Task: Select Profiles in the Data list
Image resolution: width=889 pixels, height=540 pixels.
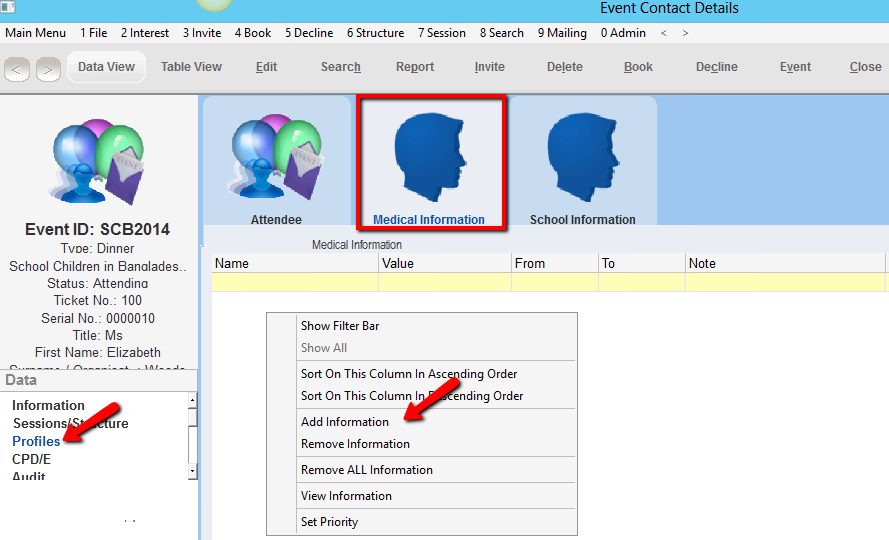Action: tap(36, 441)
